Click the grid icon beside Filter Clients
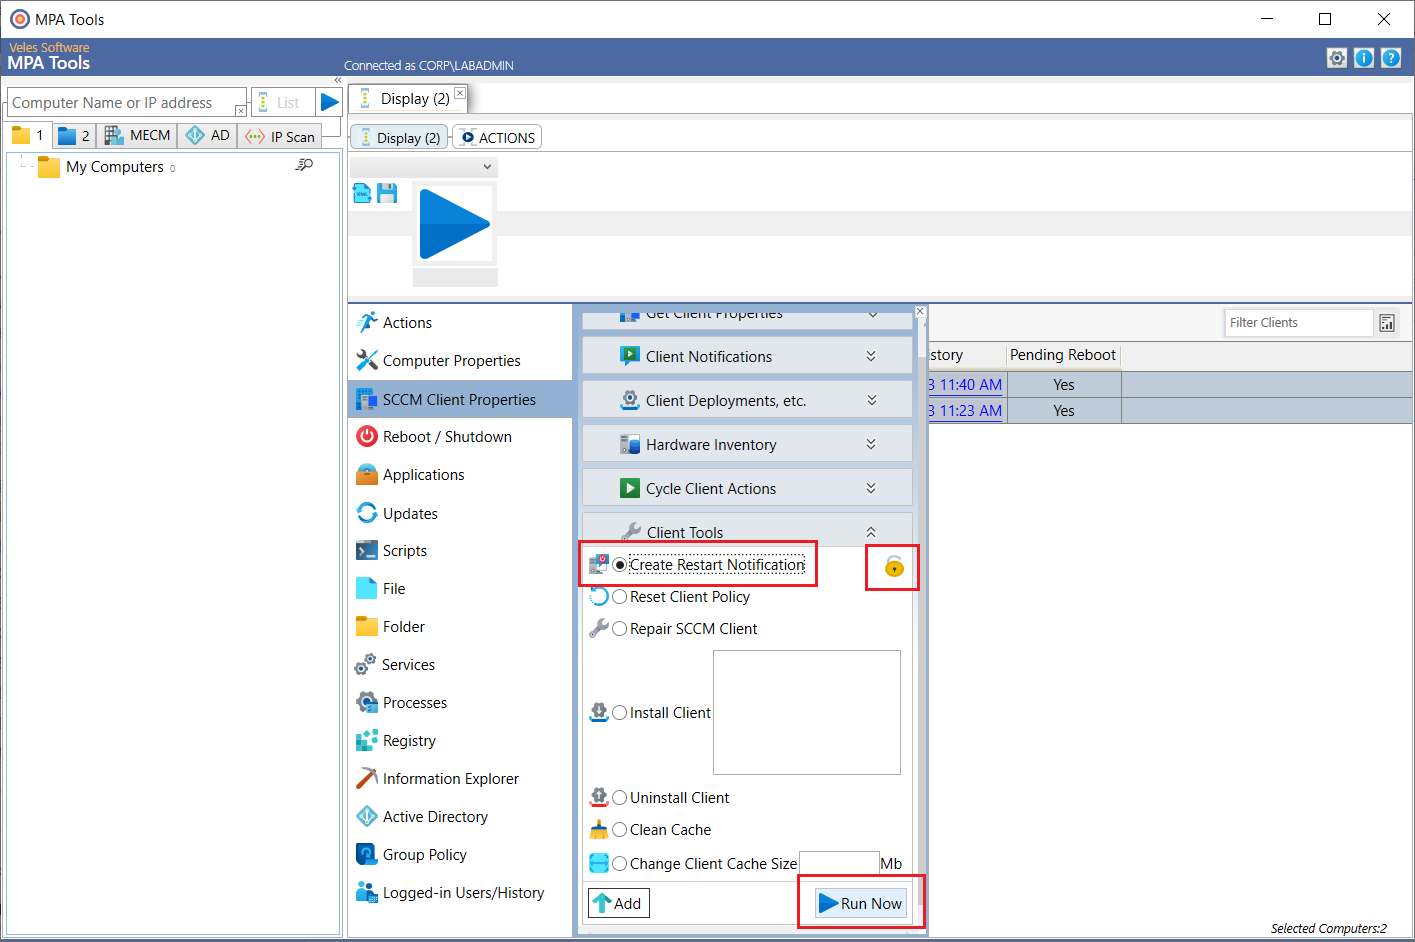The width and height of the screenshot is (1415, 942). 1387,323
